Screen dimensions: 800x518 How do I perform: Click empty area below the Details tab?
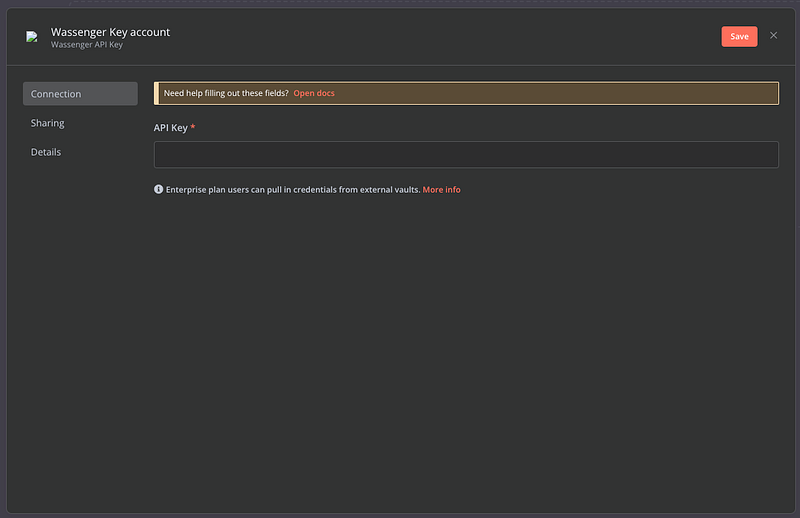tap(80, 300)
